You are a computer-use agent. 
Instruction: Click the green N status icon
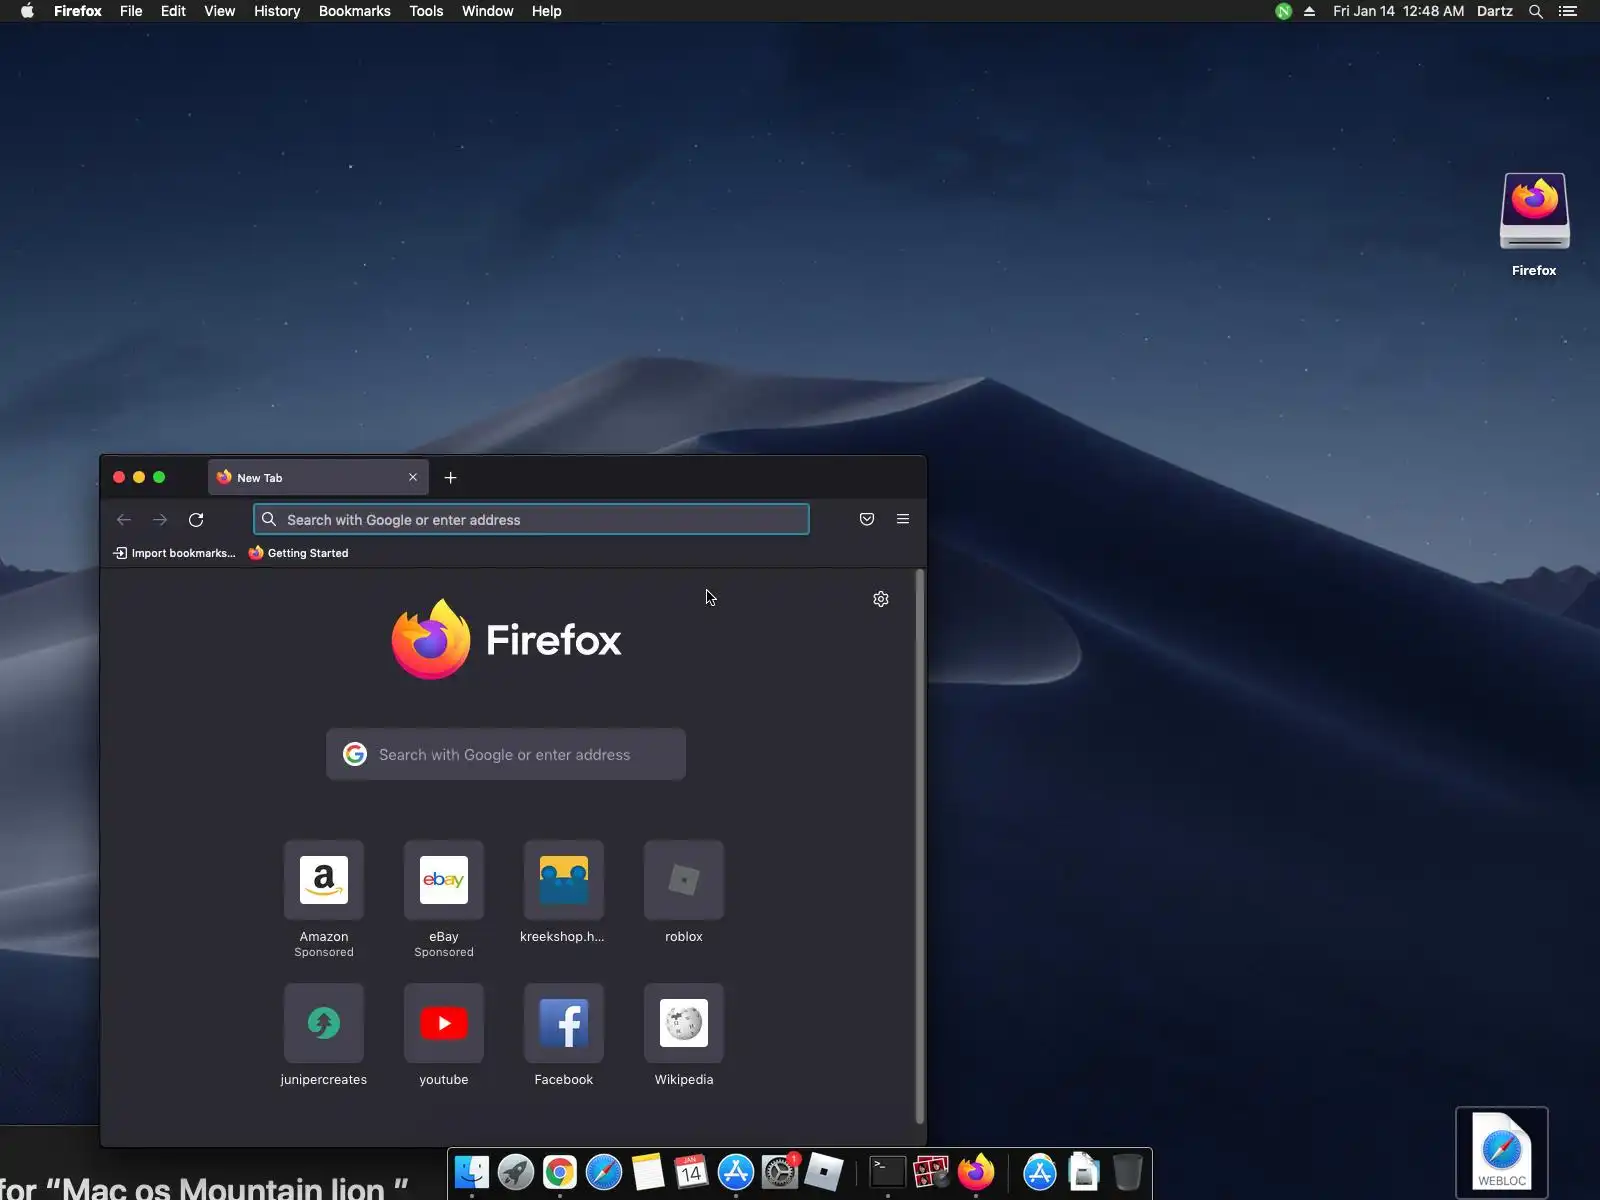(1283, 11)
